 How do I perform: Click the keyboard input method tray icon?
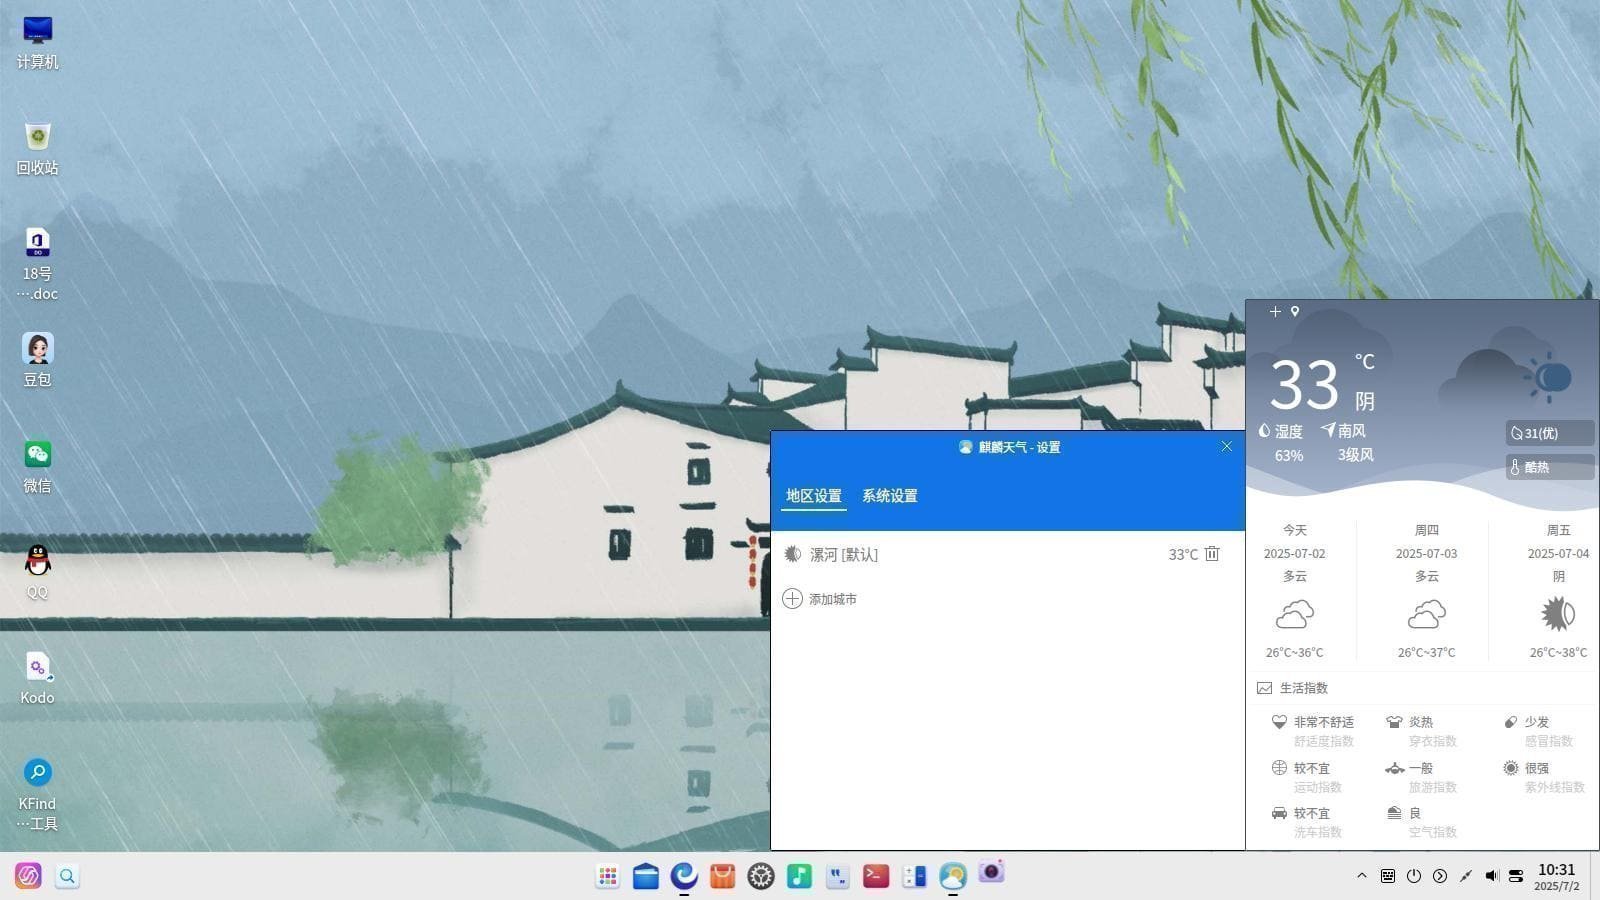click(x=1388, y=876)
